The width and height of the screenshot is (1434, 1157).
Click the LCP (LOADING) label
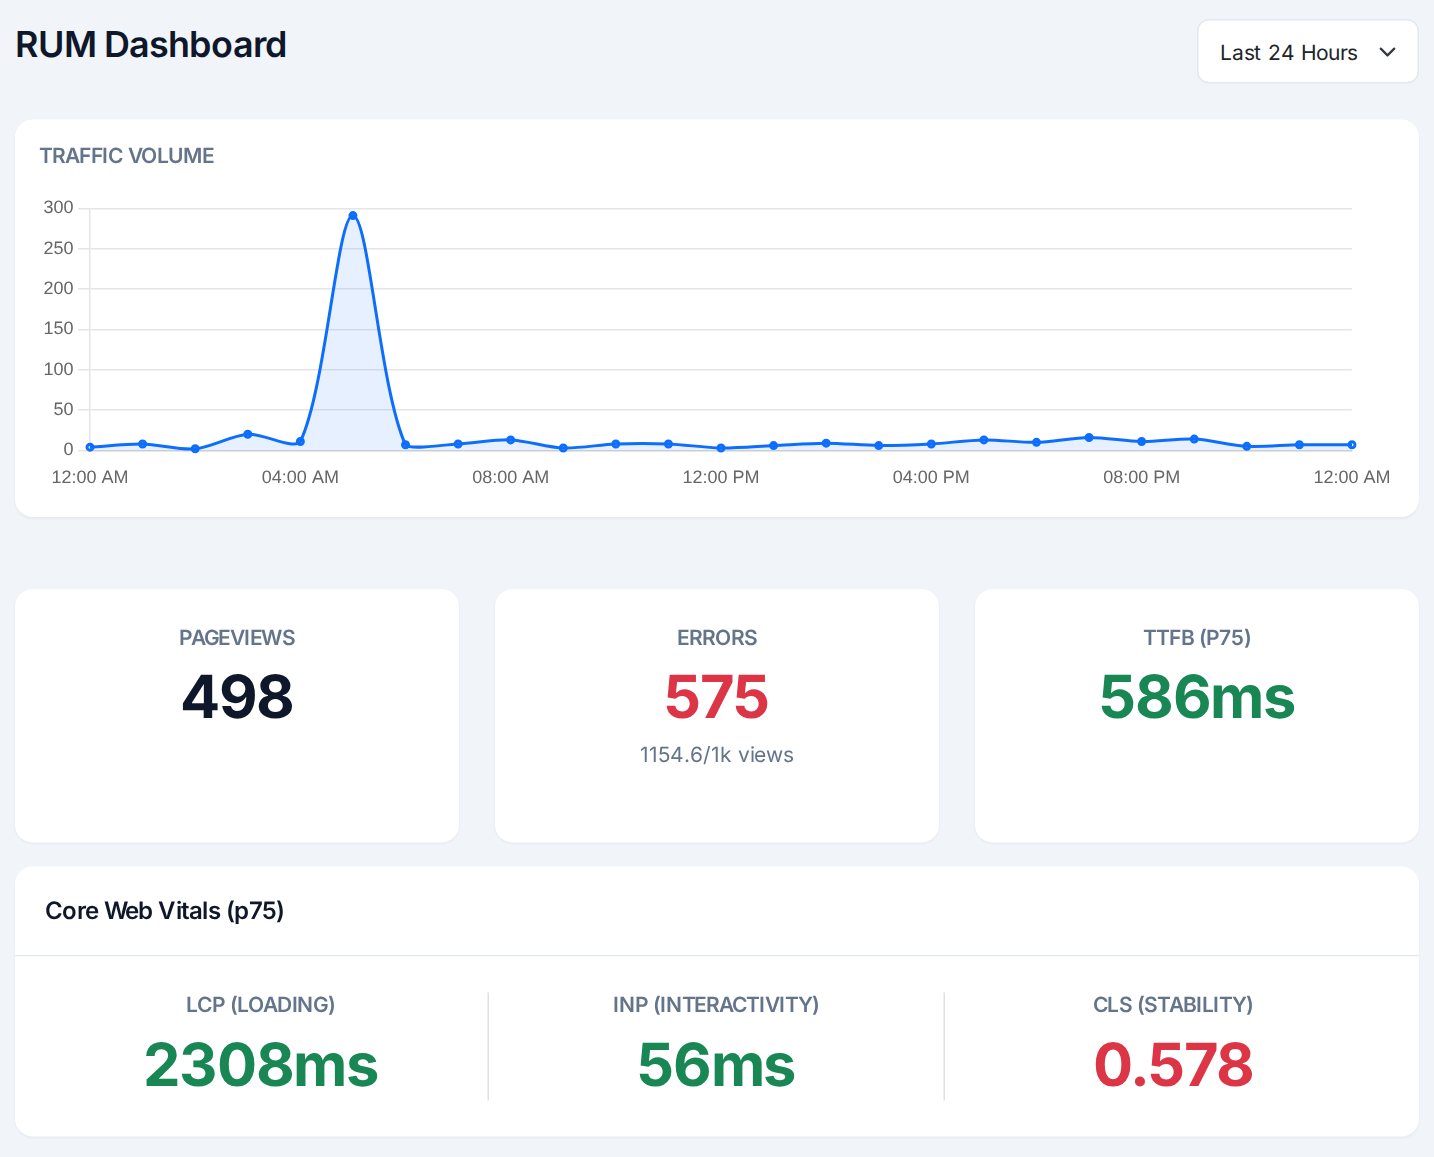[x=260, y=1005]
